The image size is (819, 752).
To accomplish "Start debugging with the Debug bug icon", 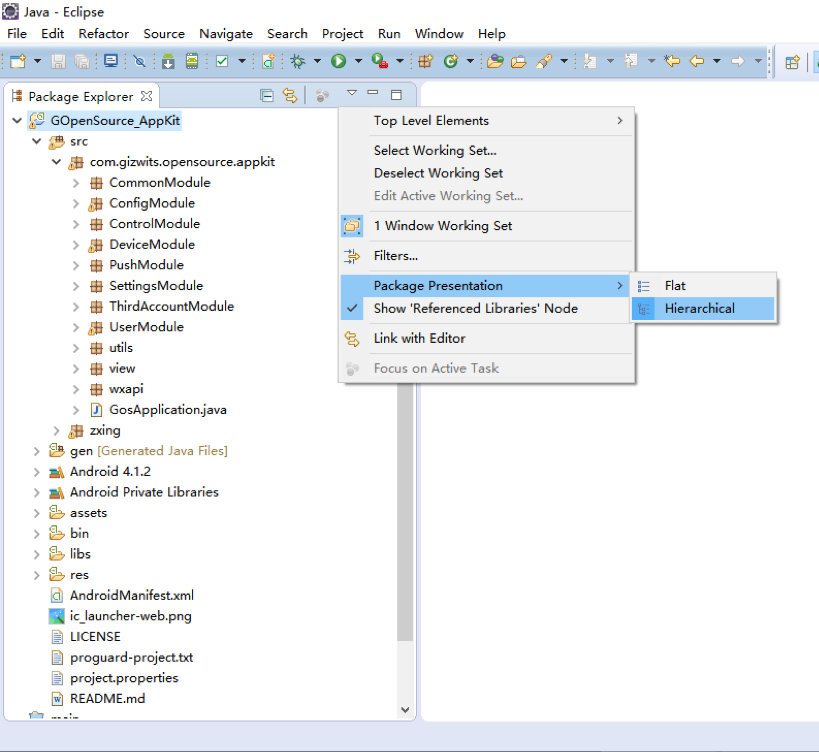I will (x=298, y=62).
